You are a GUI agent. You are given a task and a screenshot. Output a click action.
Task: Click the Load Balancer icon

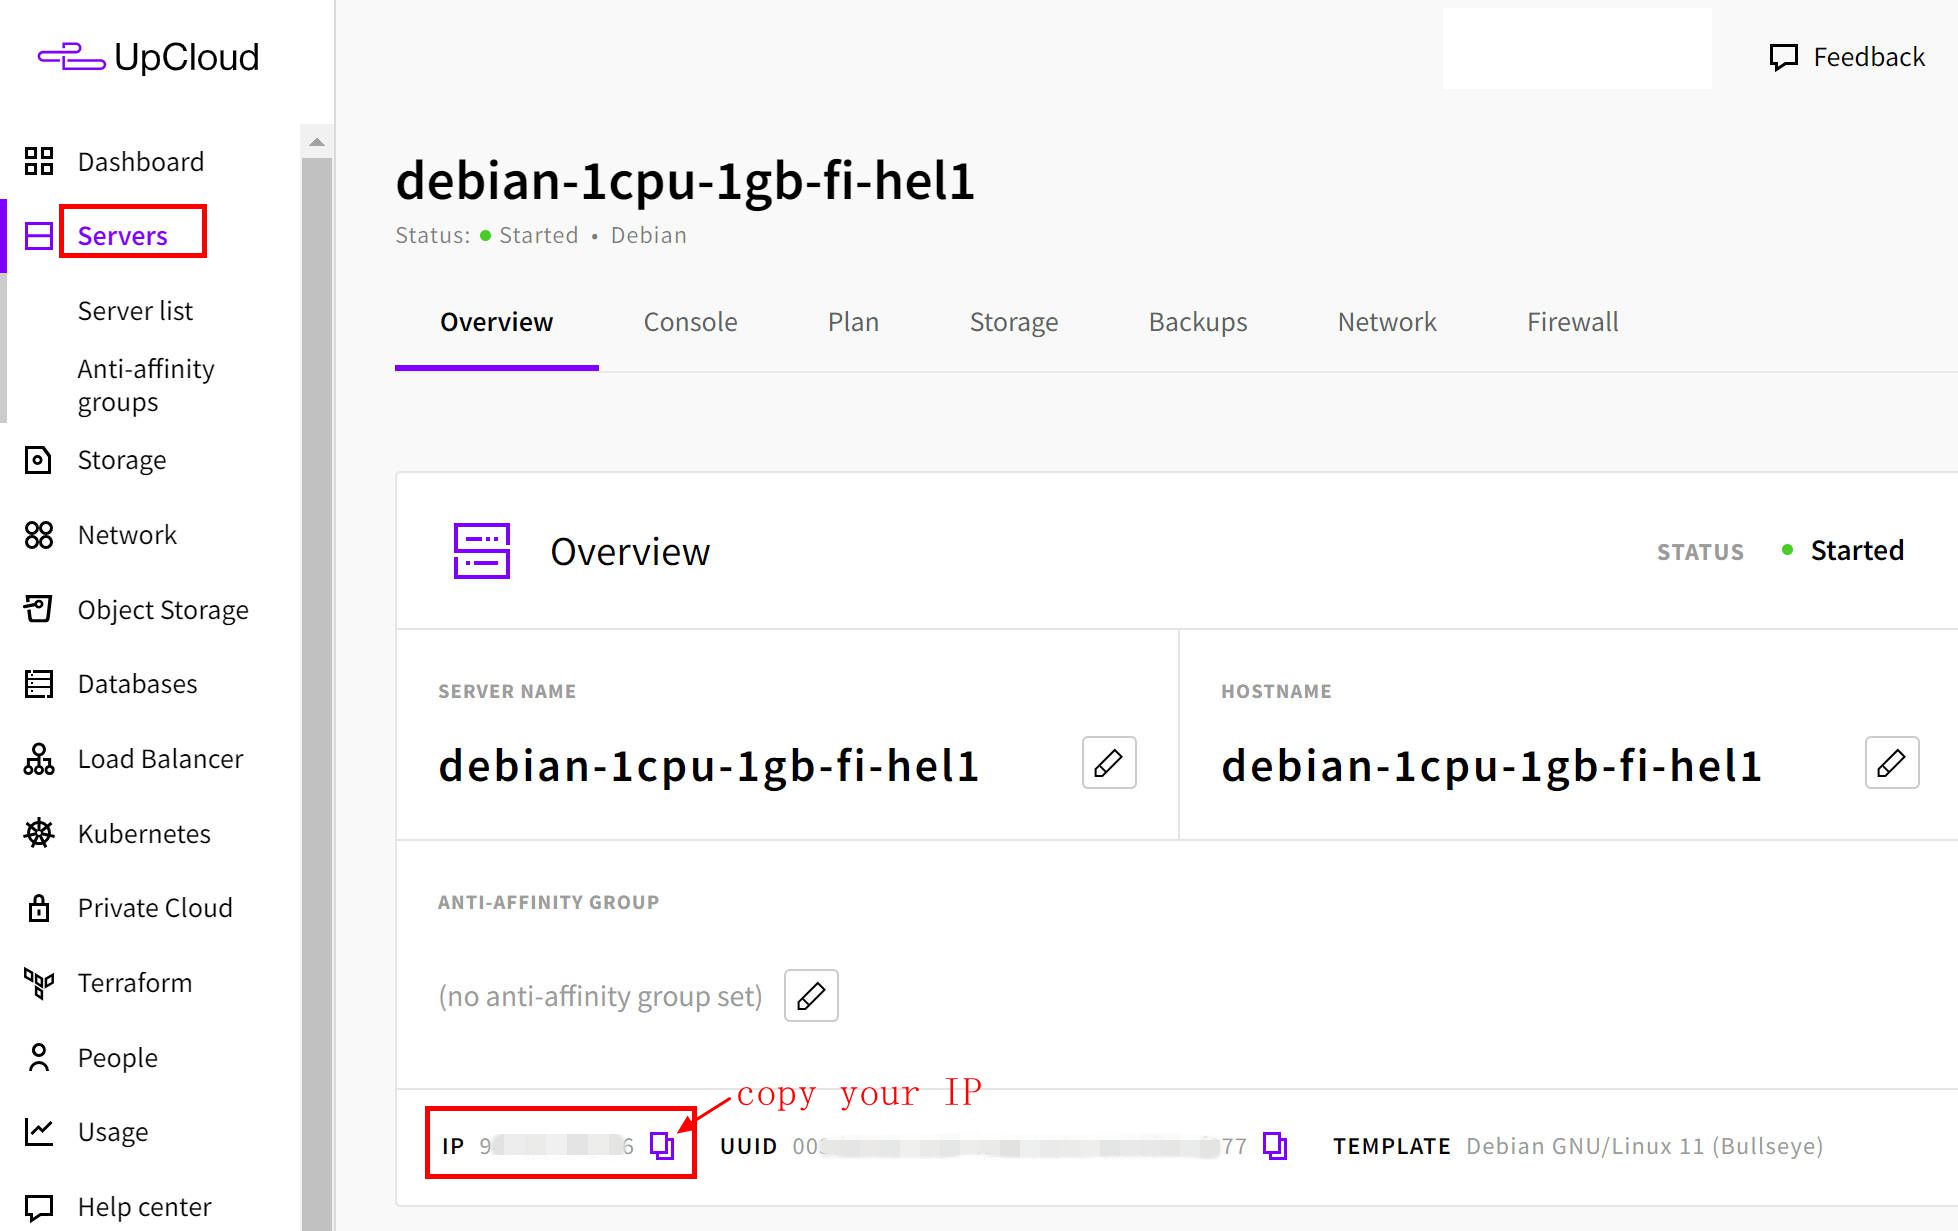(x=39, y=759)
